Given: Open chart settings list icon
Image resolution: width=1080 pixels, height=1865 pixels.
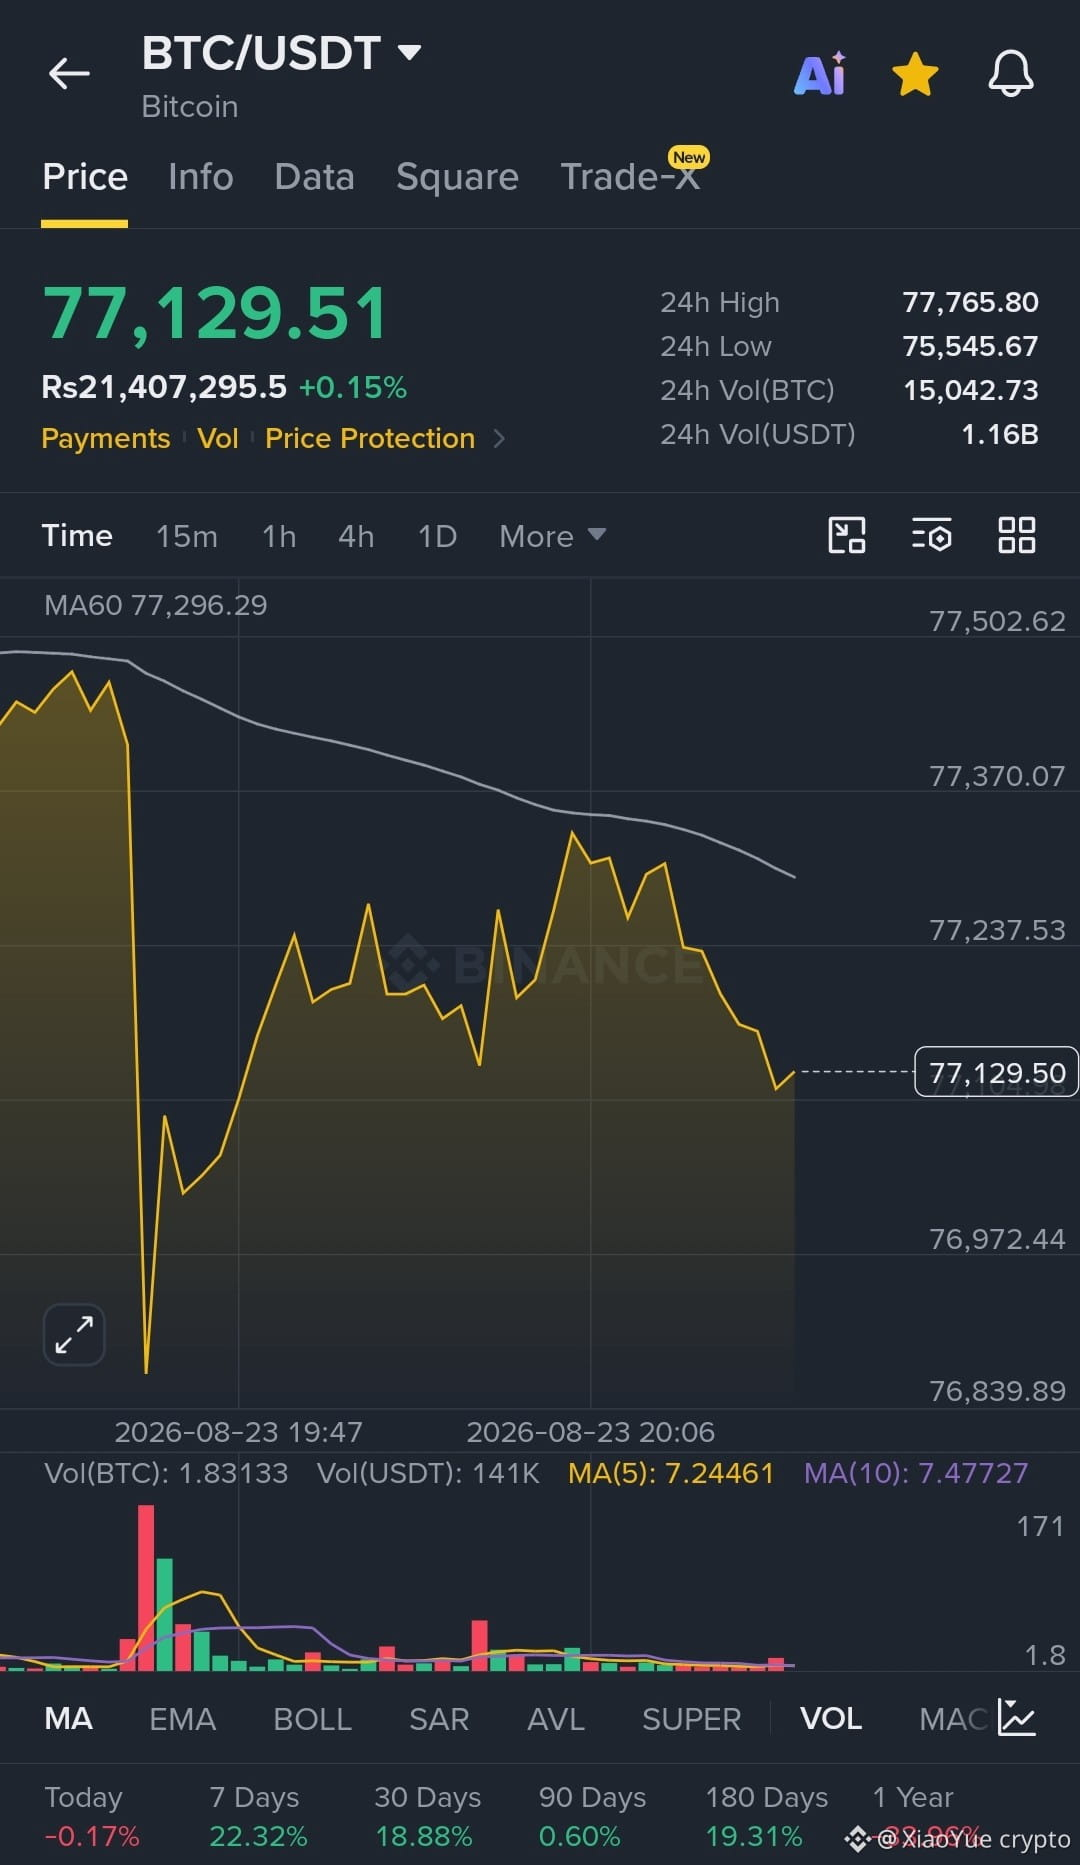Looking at the screenshot, I should point(931,535).
